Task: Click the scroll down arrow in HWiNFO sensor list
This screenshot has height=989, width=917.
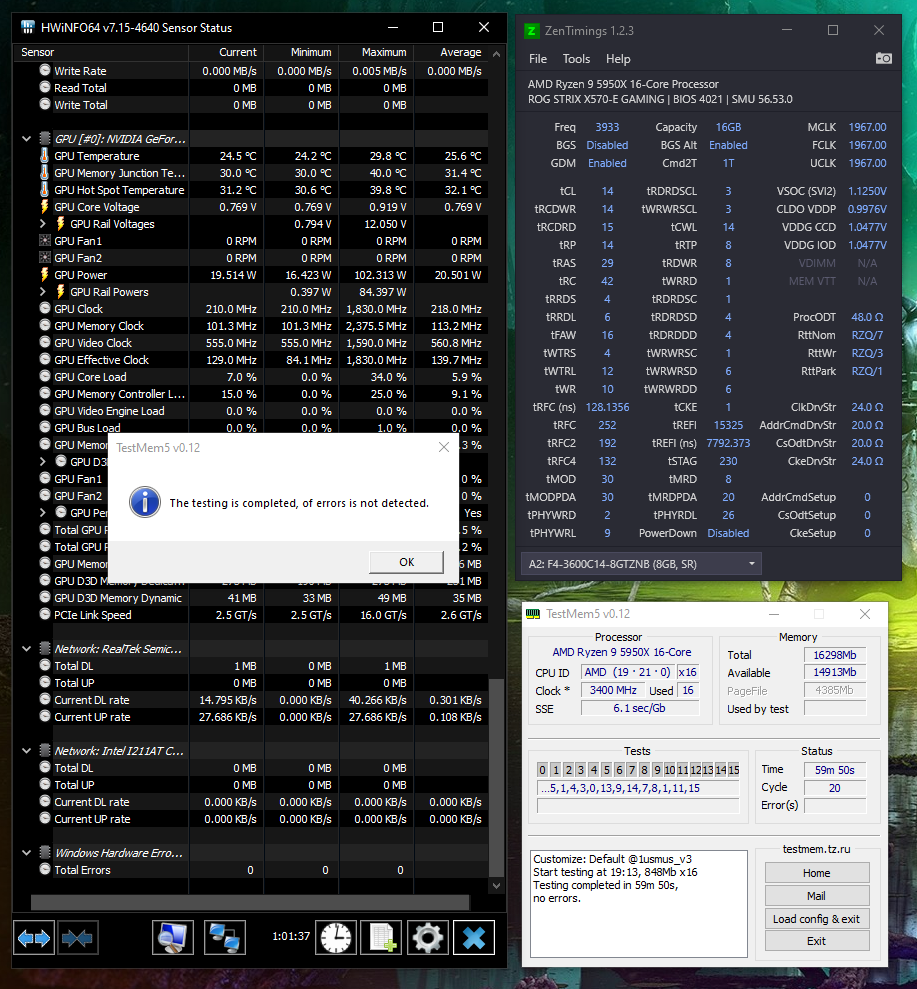Action: 497,886
